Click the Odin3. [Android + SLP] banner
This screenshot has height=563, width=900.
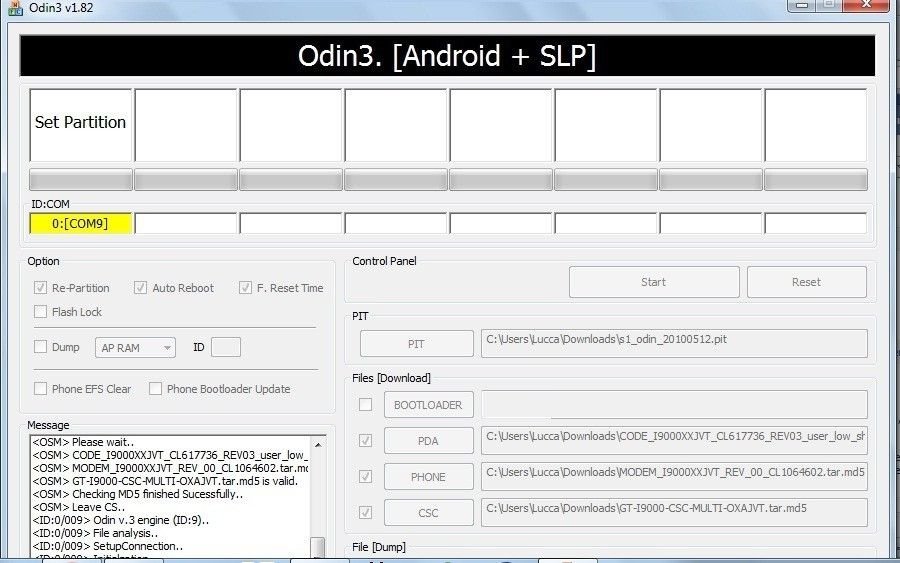tap(447, 56)
